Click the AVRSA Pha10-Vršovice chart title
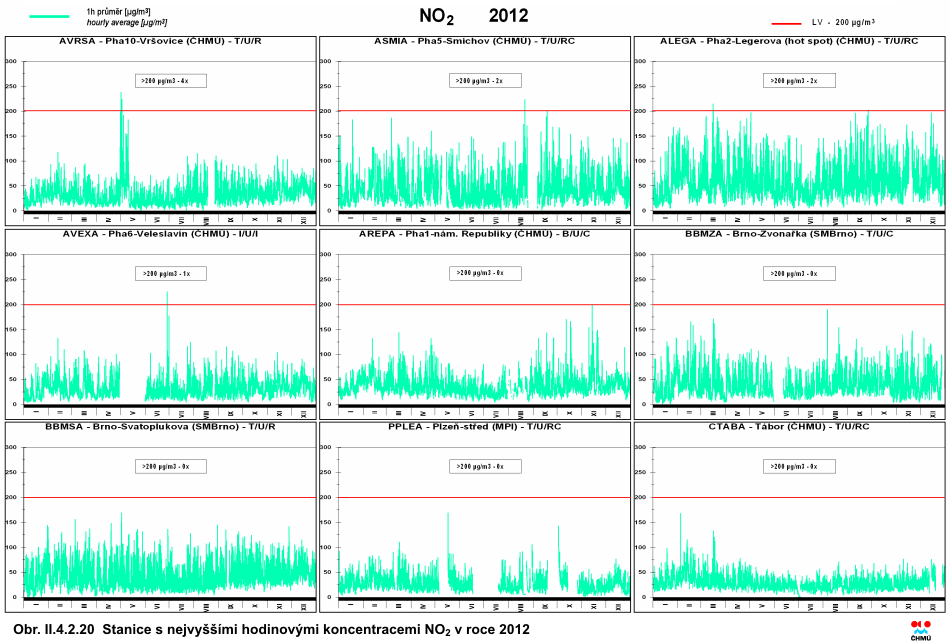 pyautogui.click(x=161, y=41)
